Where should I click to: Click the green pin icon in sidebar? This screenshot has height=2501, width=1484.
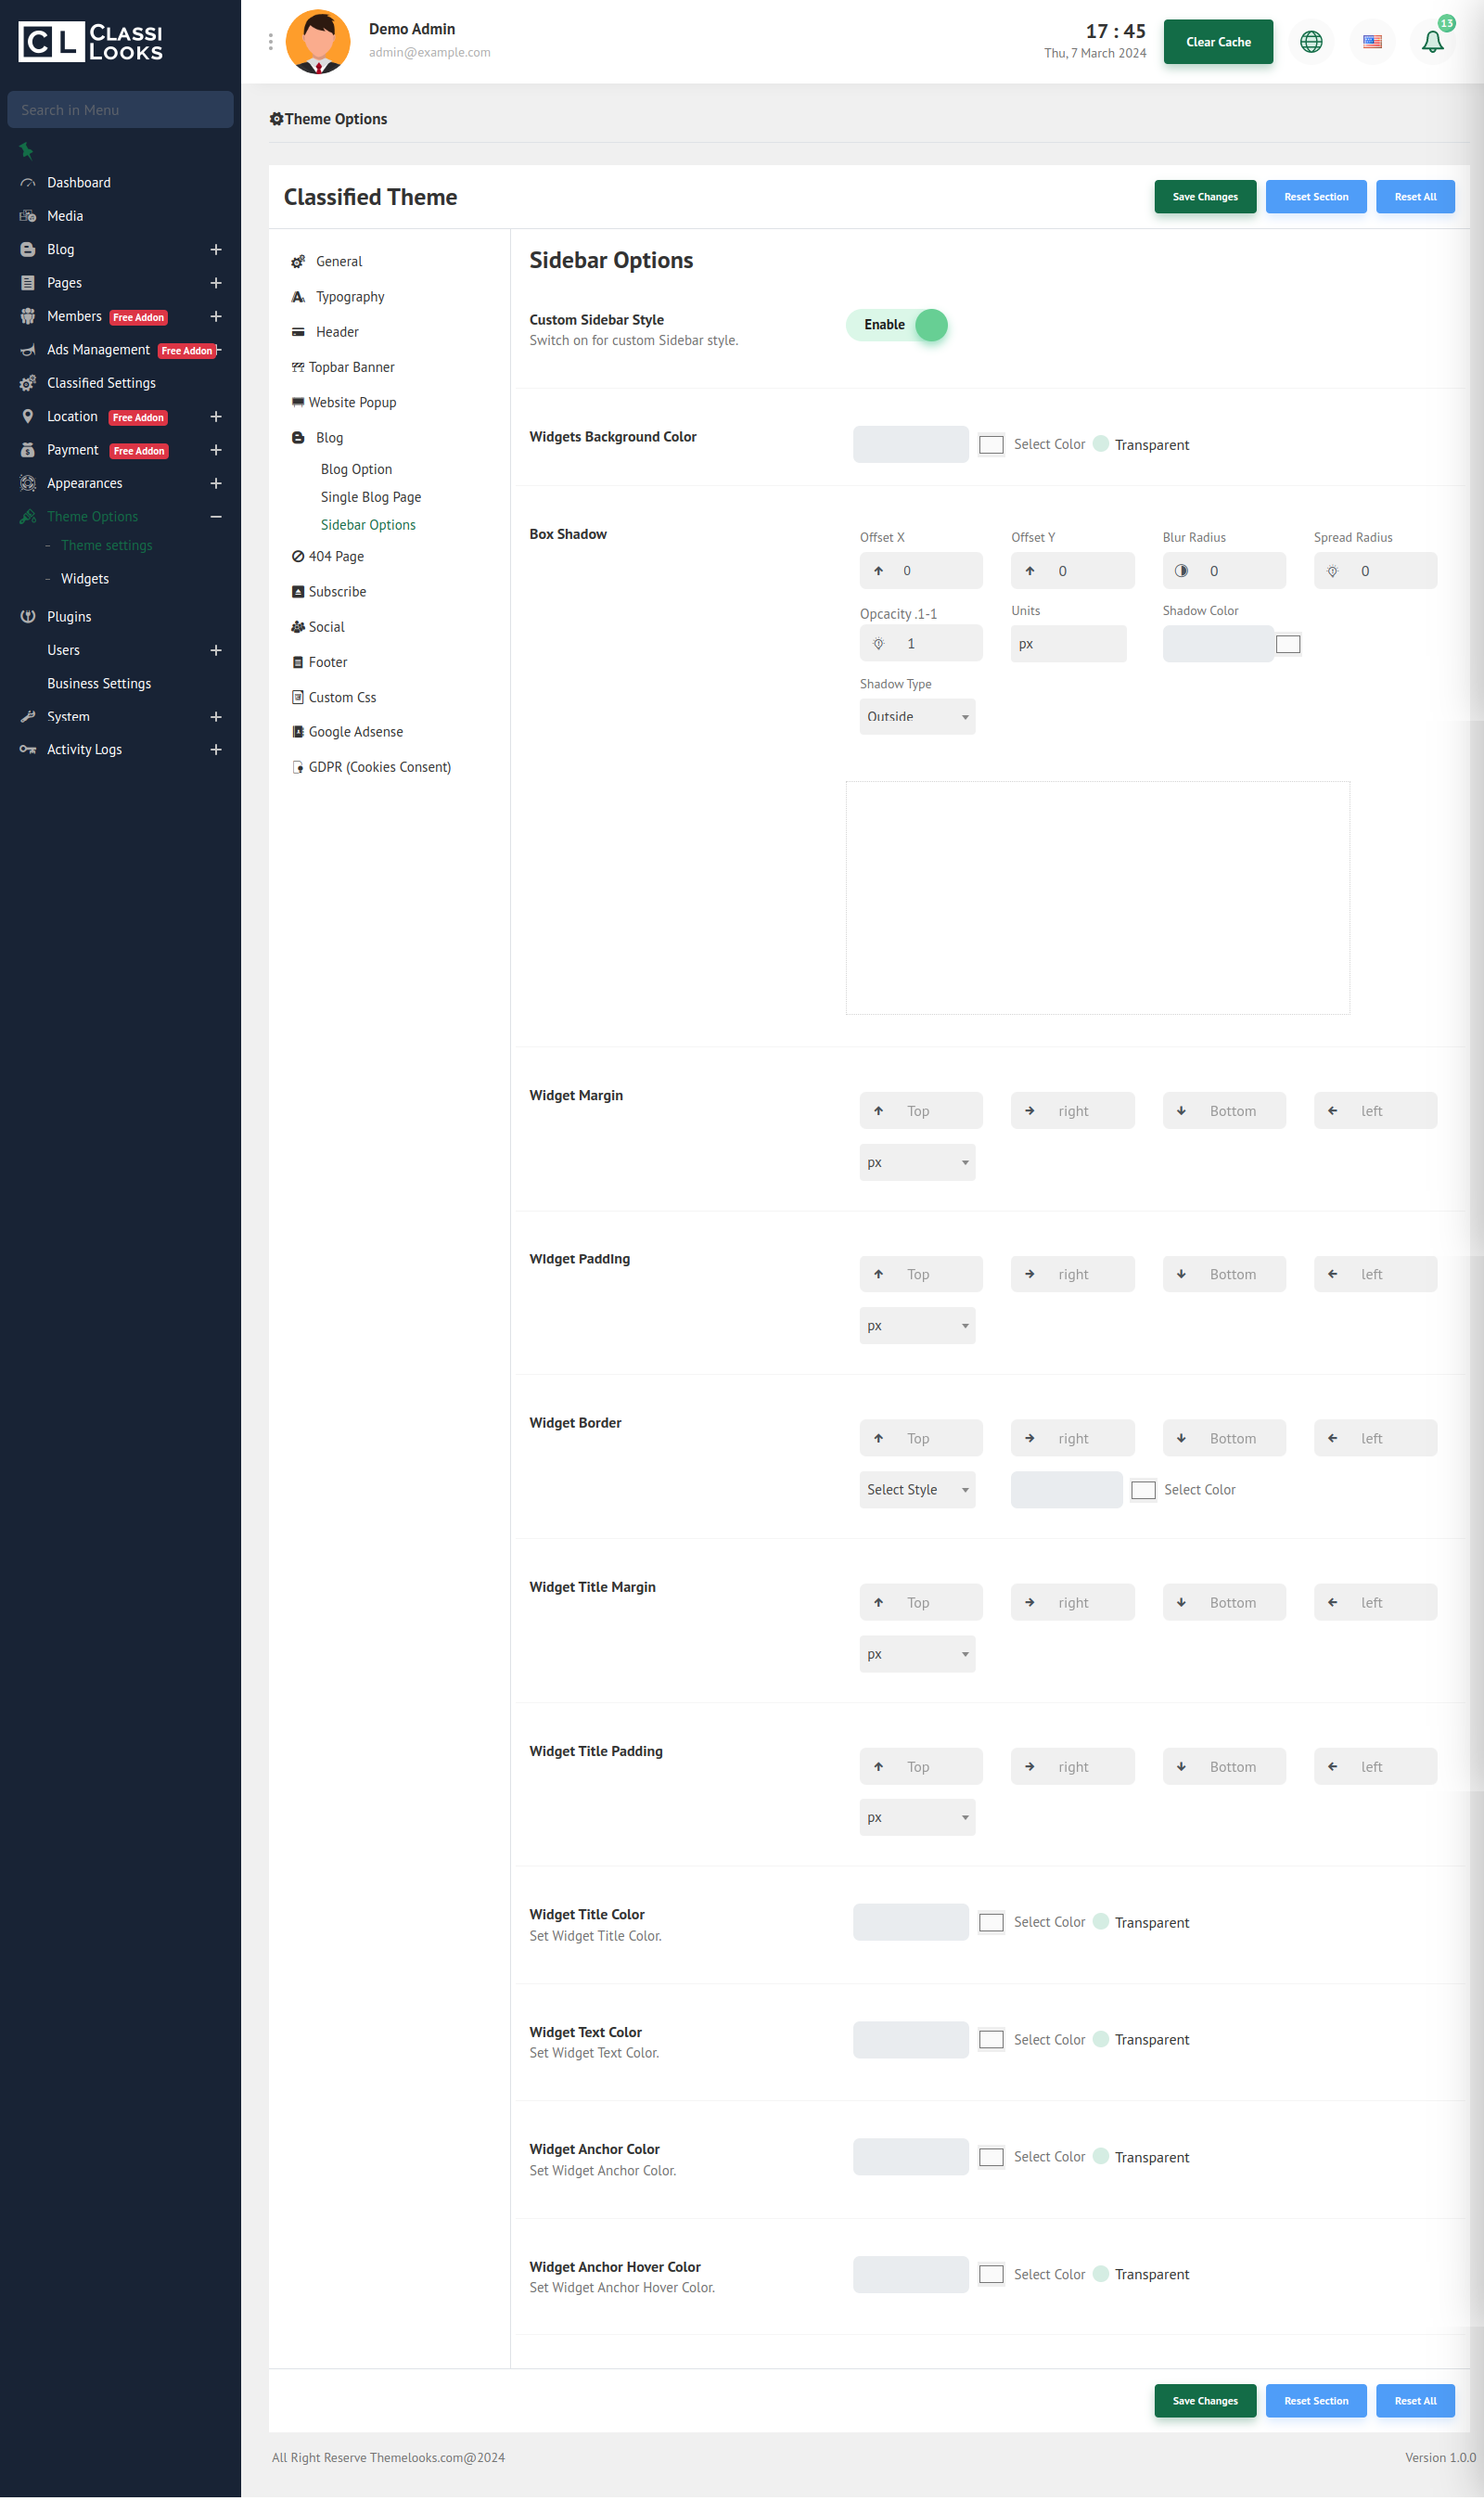pyautogui.click(x=27, y=151)
